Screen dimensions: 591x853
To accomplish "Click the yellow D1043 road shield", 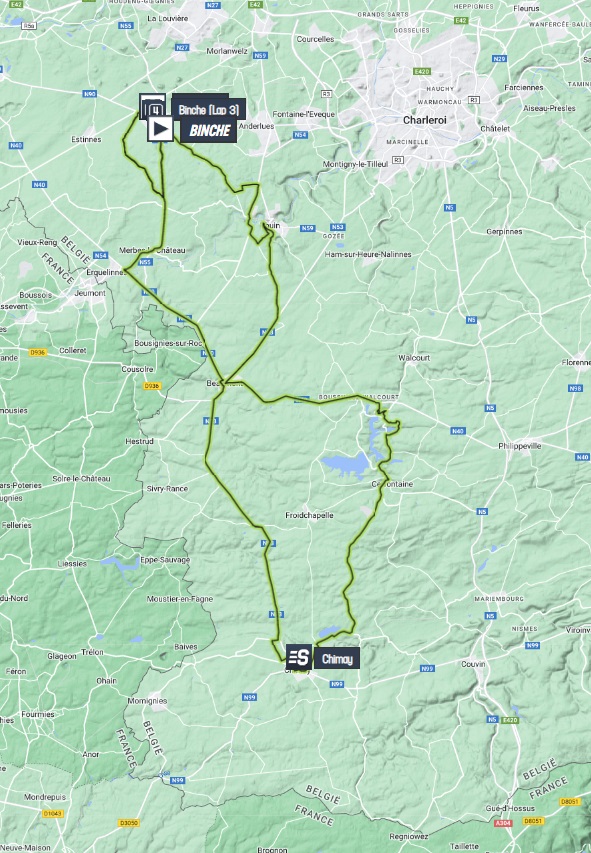I will [x=52, y=814].
